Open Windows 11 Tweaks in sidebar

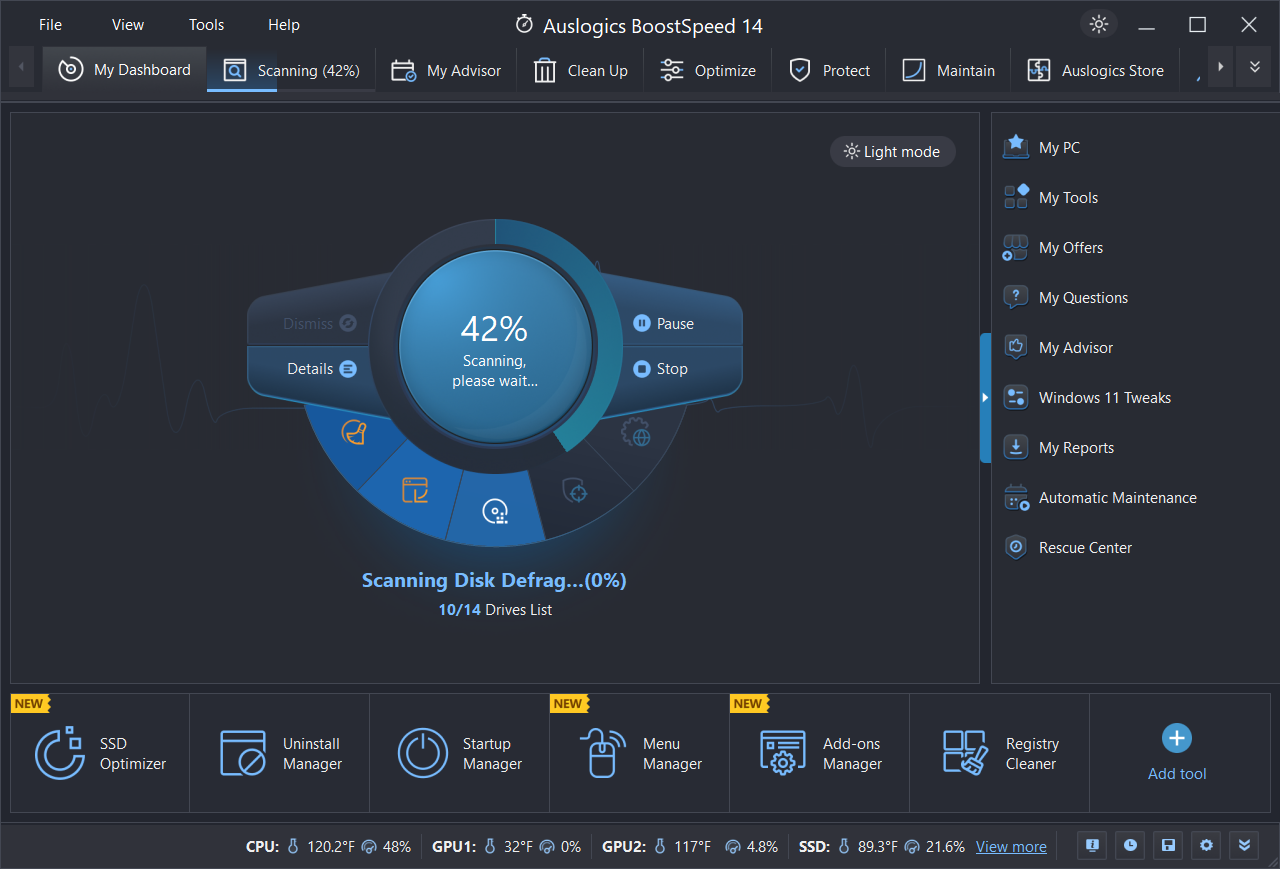click(1104, 398)
